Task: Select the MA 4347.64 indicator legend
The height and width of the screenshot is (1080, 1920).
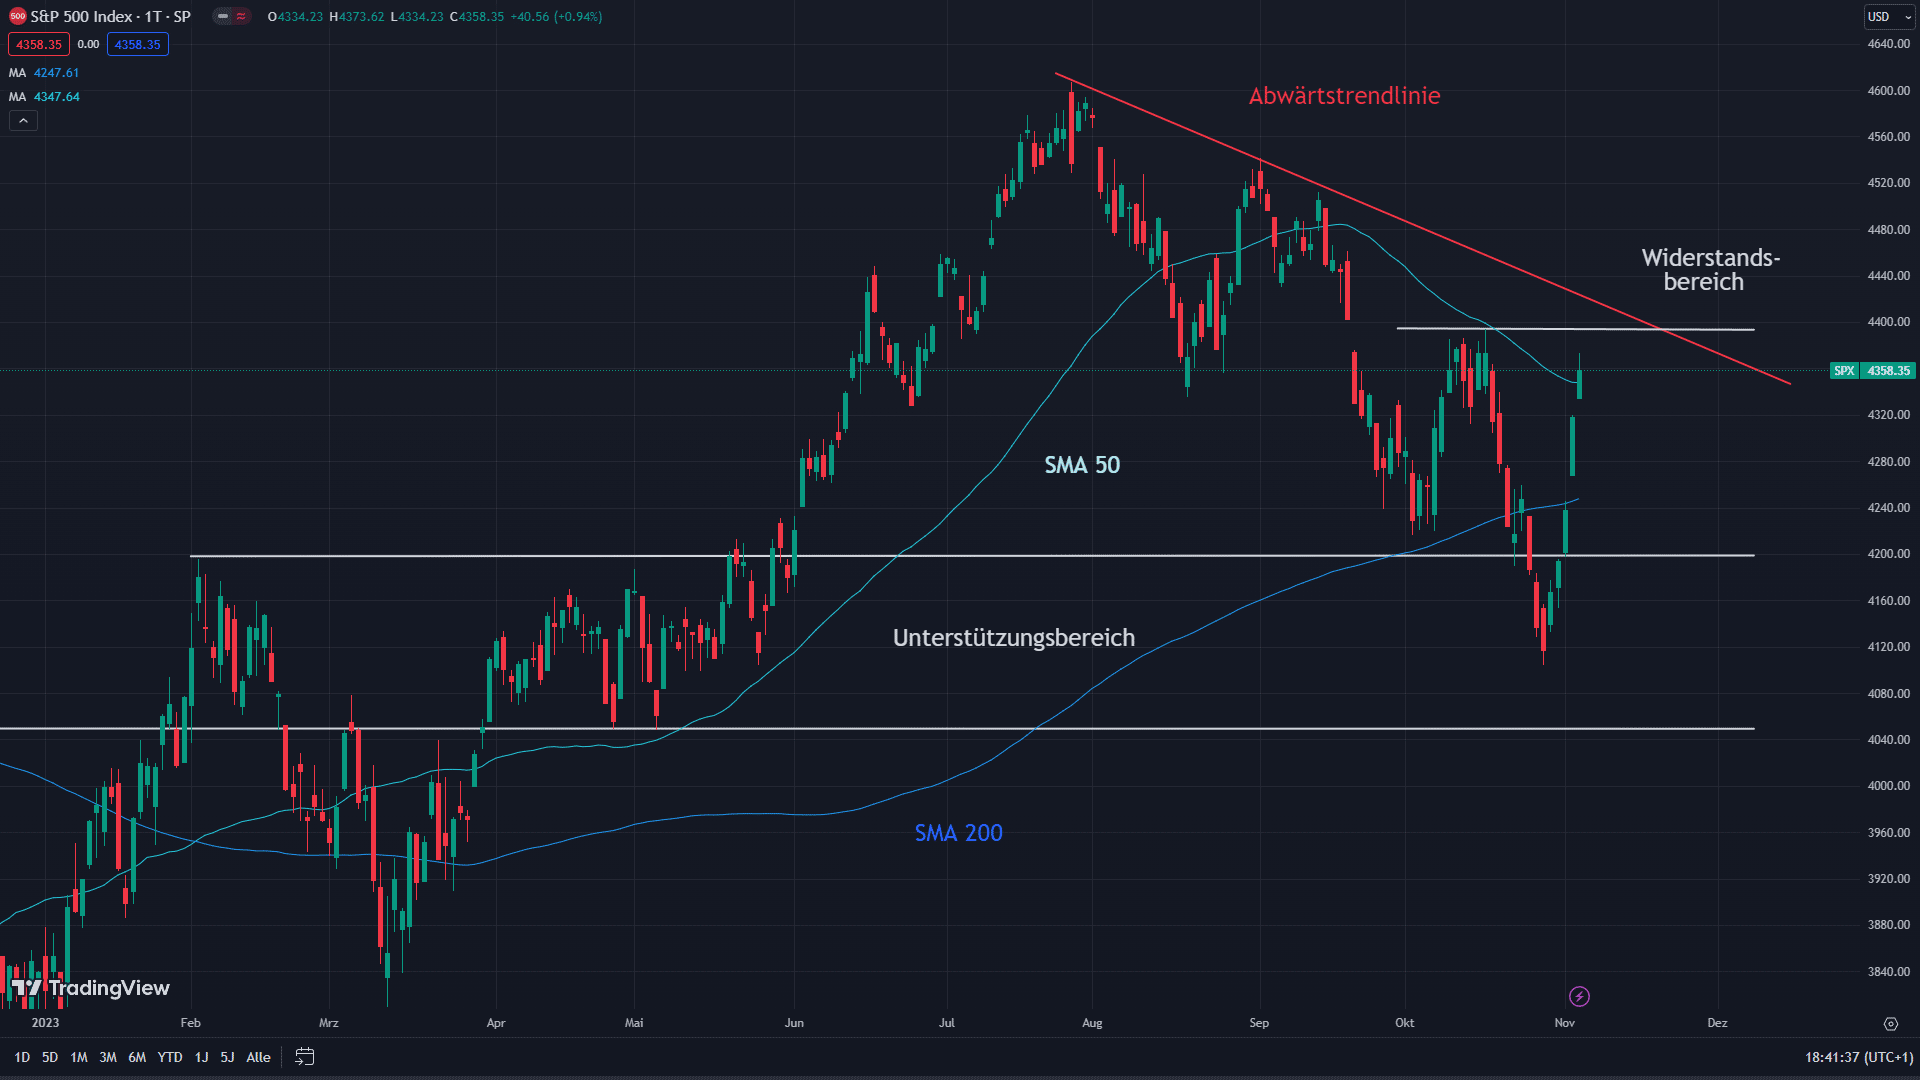Action: (44, 97)
